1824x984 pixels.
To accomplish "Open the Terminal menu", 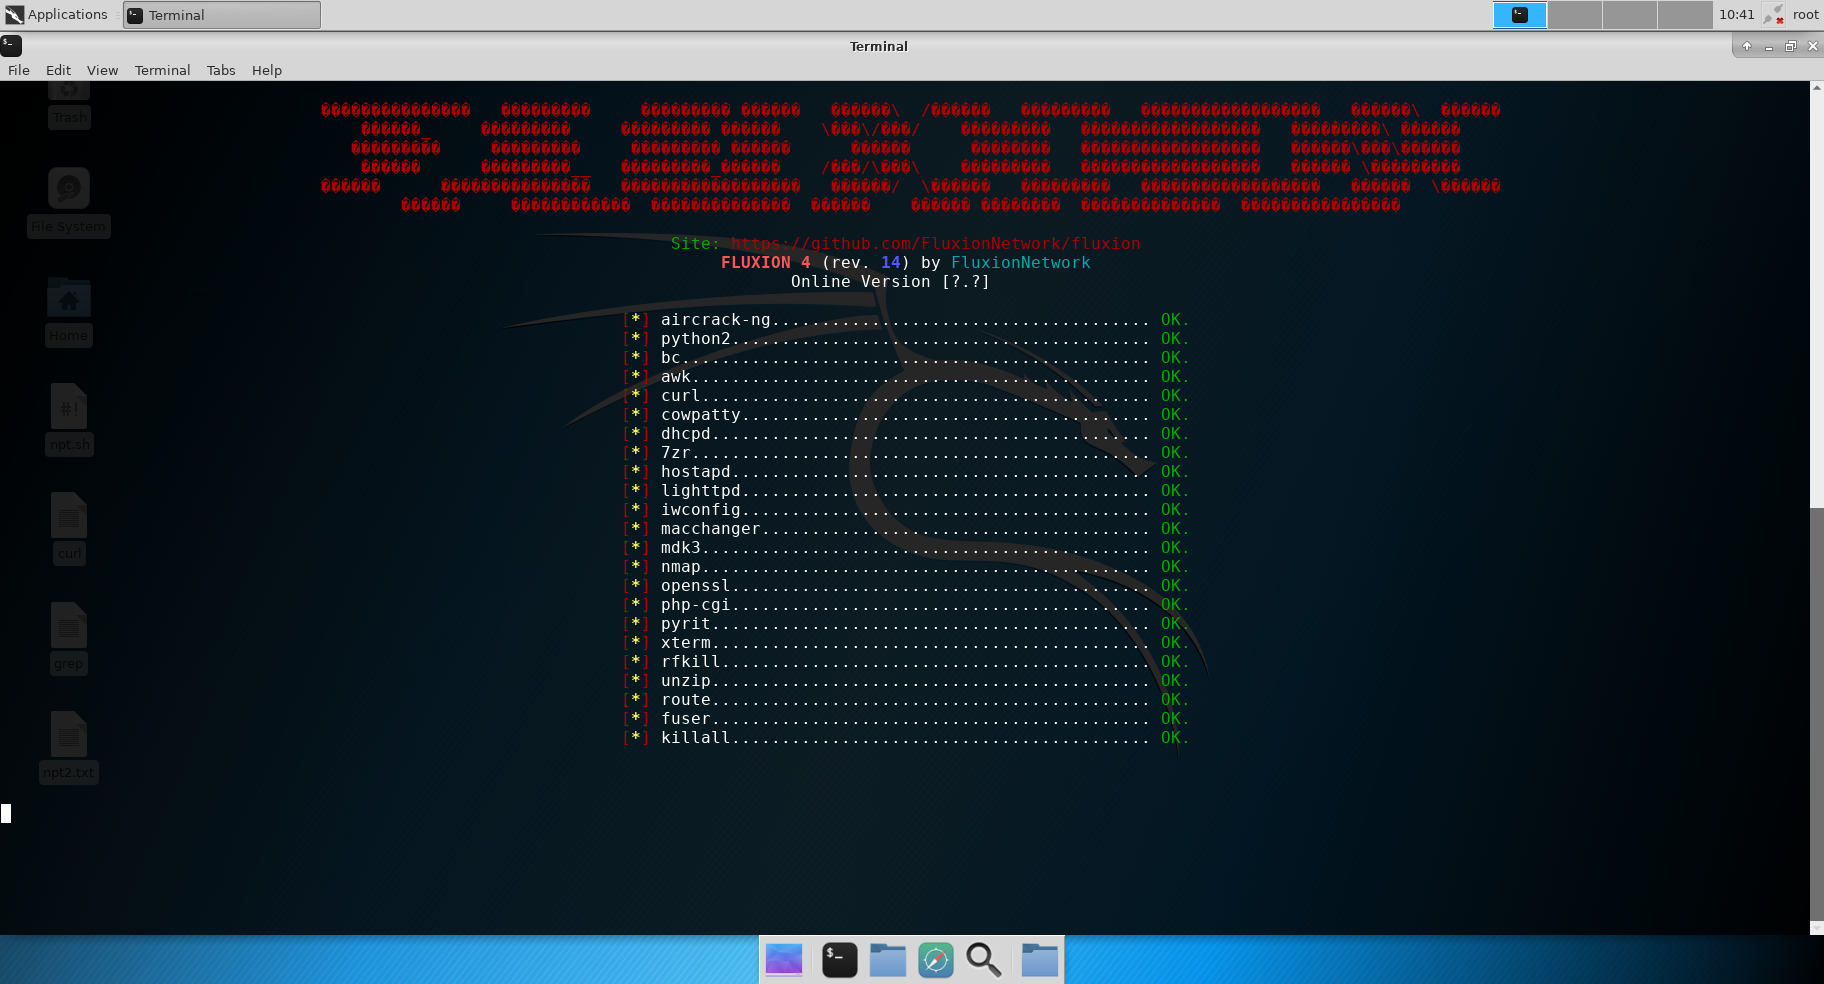I will click(x=162, y=70).
